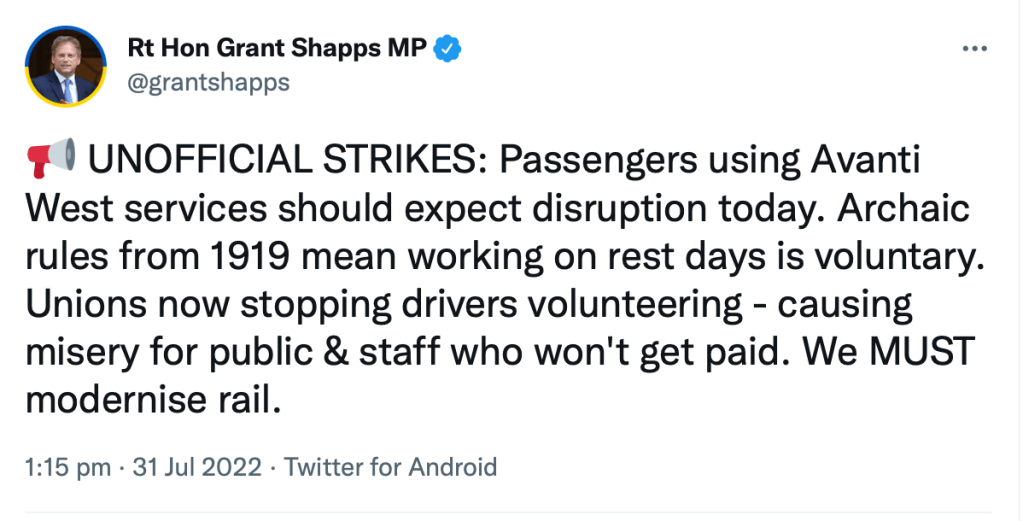Click the @grantshapps handle

pyautogui.click(x=208, y=82)
